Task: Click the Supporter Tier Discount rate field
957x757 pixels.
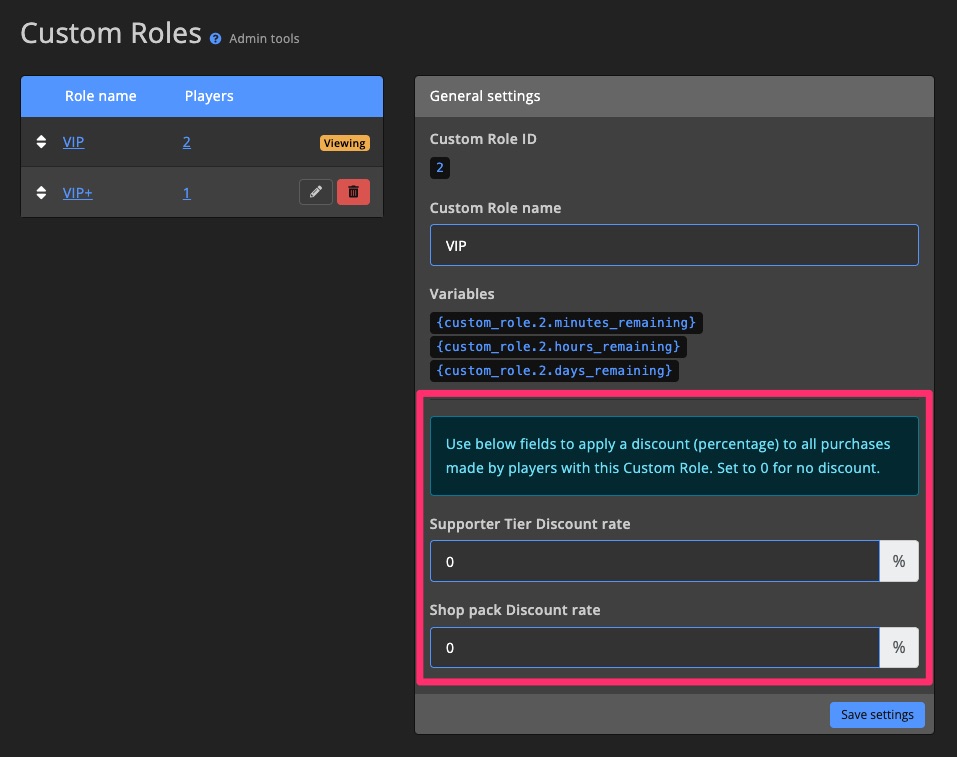Action: [x=654, y=561]
